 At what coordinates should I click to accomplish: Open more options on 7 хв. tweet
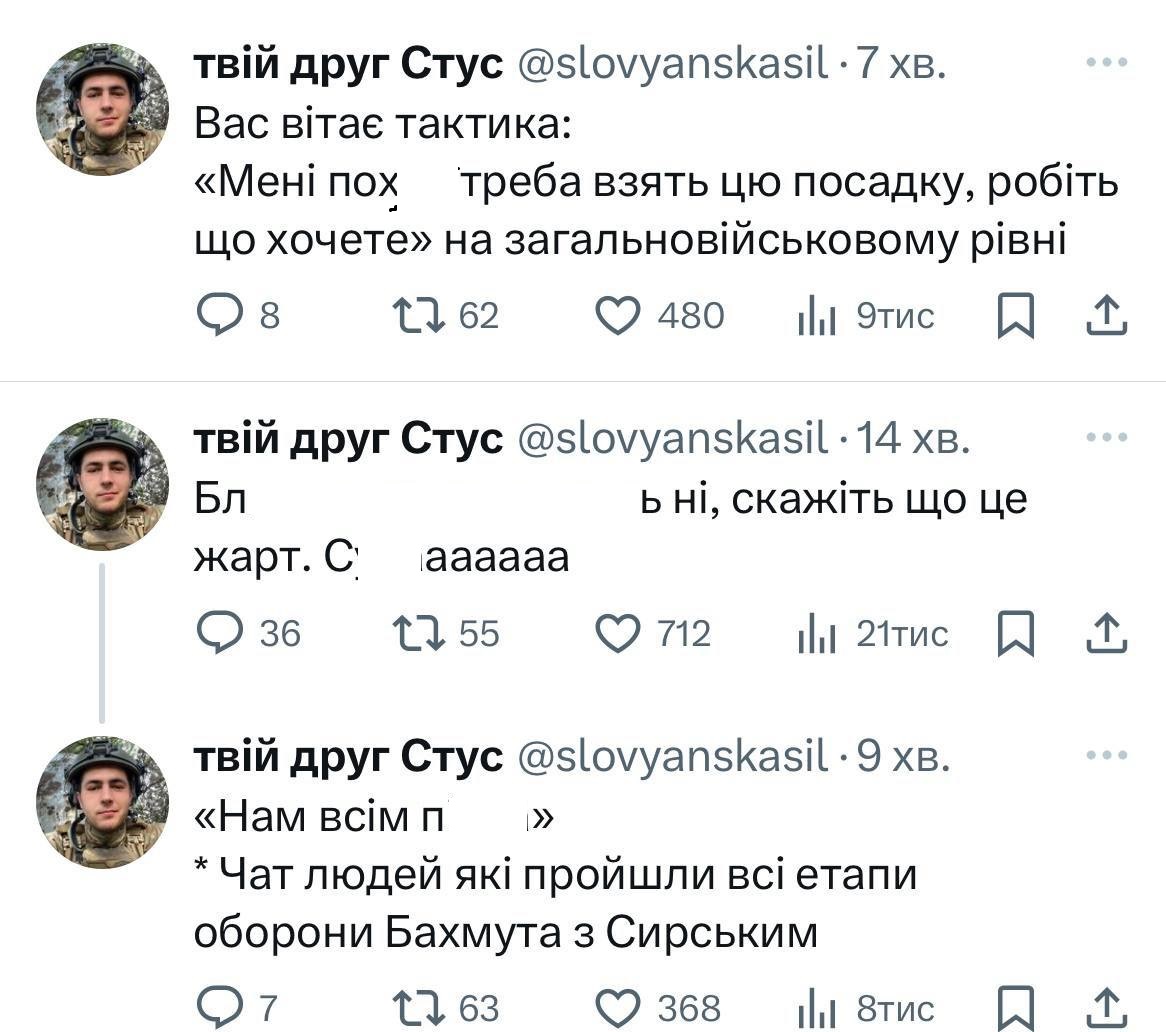click(1107, 63)
